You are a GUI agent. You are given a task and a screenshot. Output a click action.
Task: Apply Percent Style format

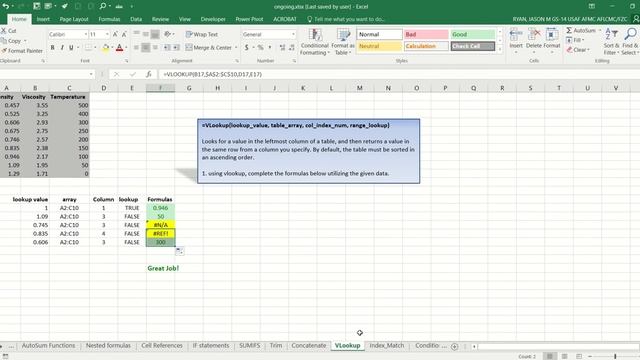click(260, 48)
